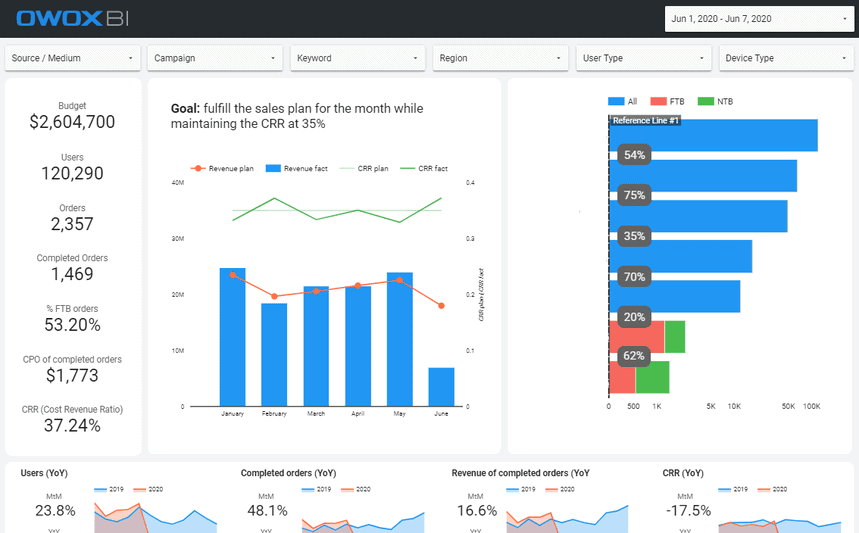
Task: Click the CPO value $1,773
Action: coord(72,375)
